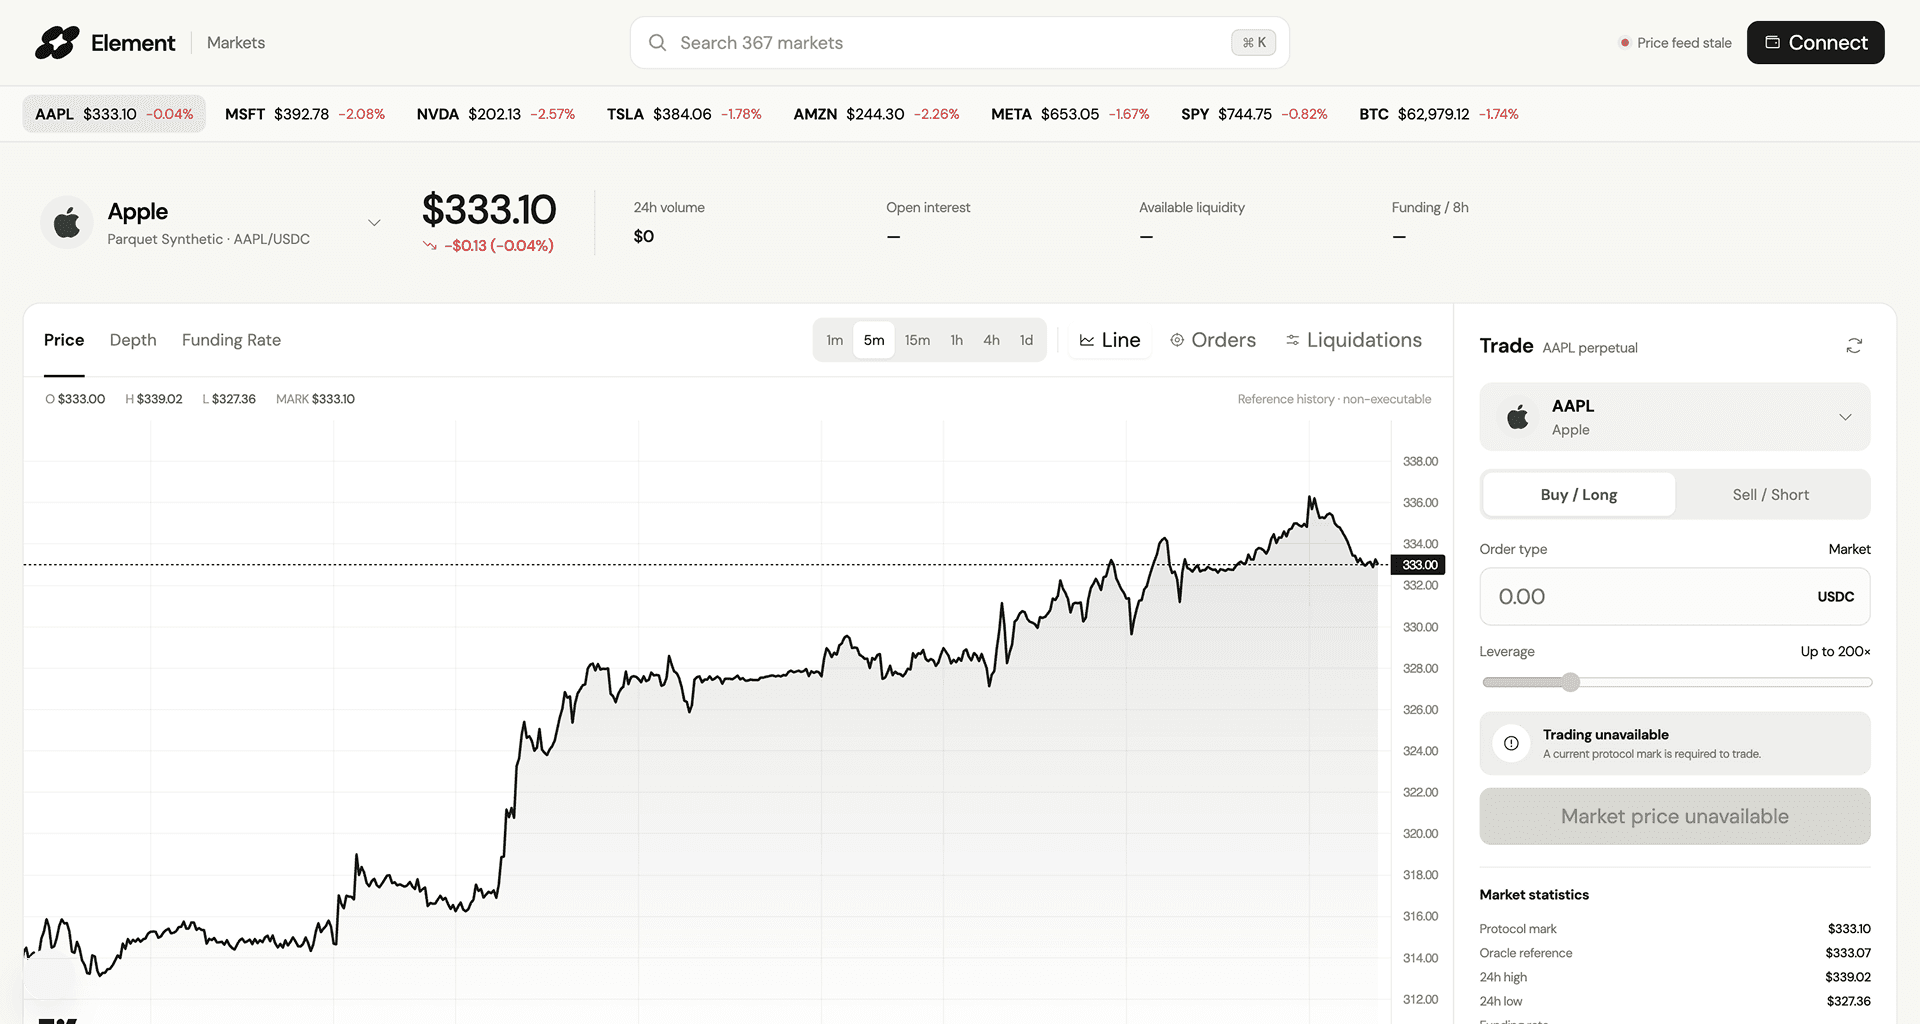Select NVDA in the ticker strip

pyautogui.click(x=496, y=114)
